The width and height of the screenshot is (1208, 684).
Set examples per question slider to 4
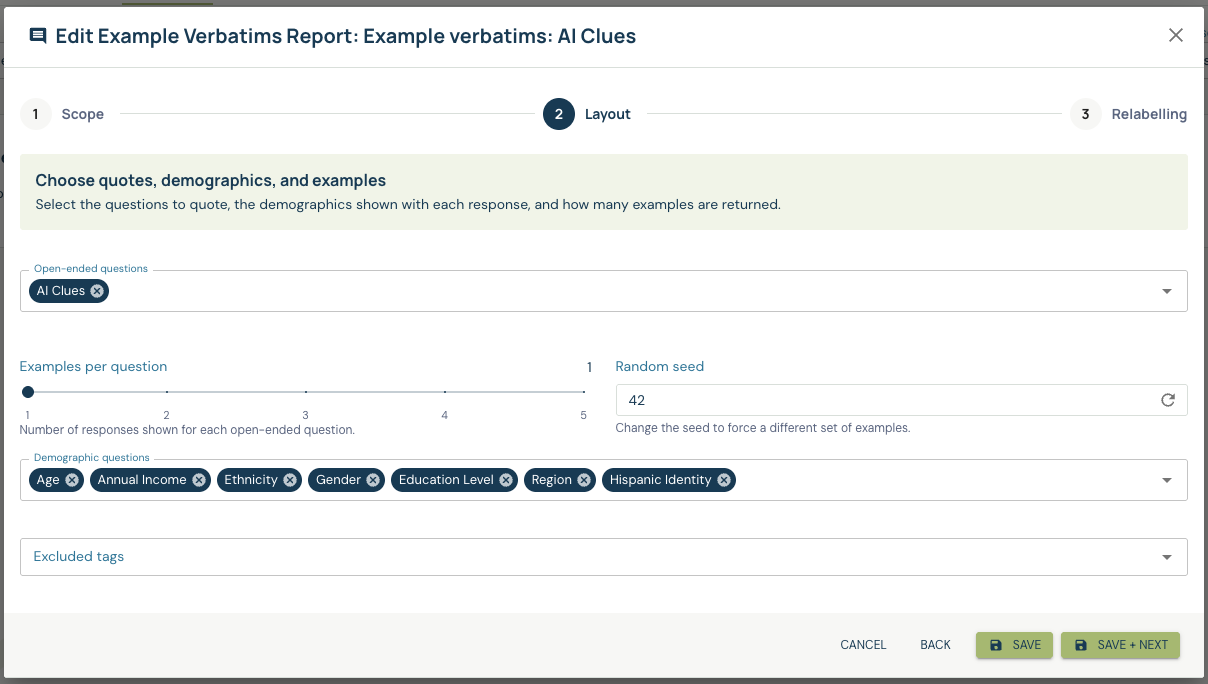[x=445, y=392]
